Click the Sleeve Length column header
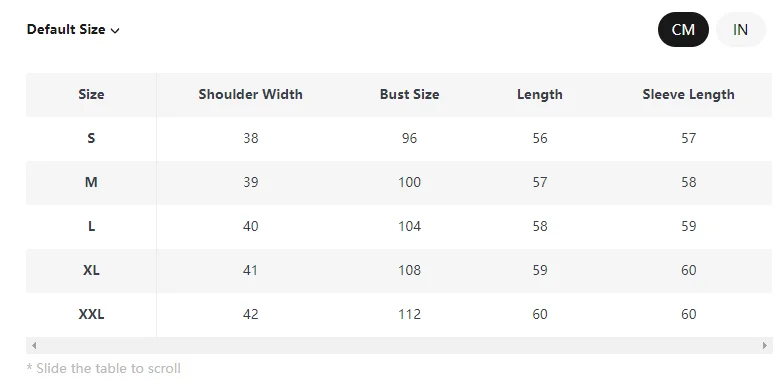 [688, 94]
